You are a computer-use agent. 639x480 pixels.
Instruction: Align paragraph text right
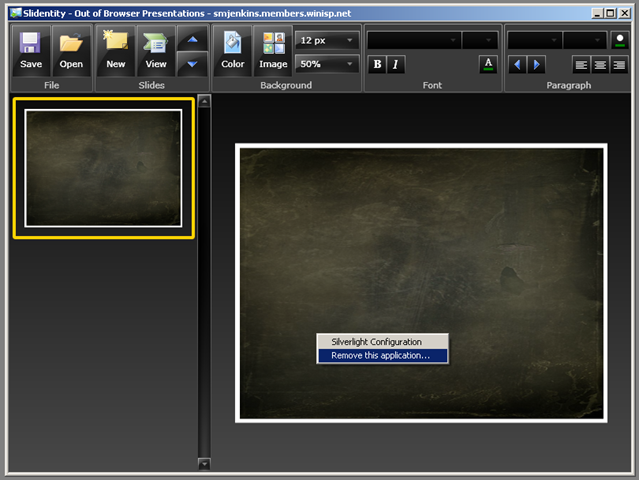(x=619, y=65)
